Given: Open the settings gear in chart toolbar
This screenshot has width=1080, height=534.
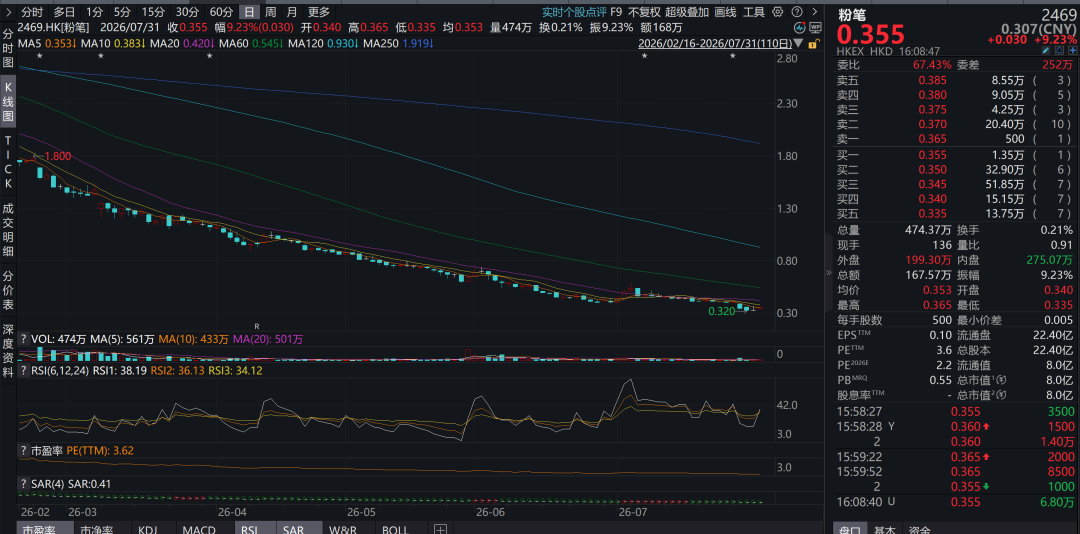Looking at the screenshot, I should point(778,12).
